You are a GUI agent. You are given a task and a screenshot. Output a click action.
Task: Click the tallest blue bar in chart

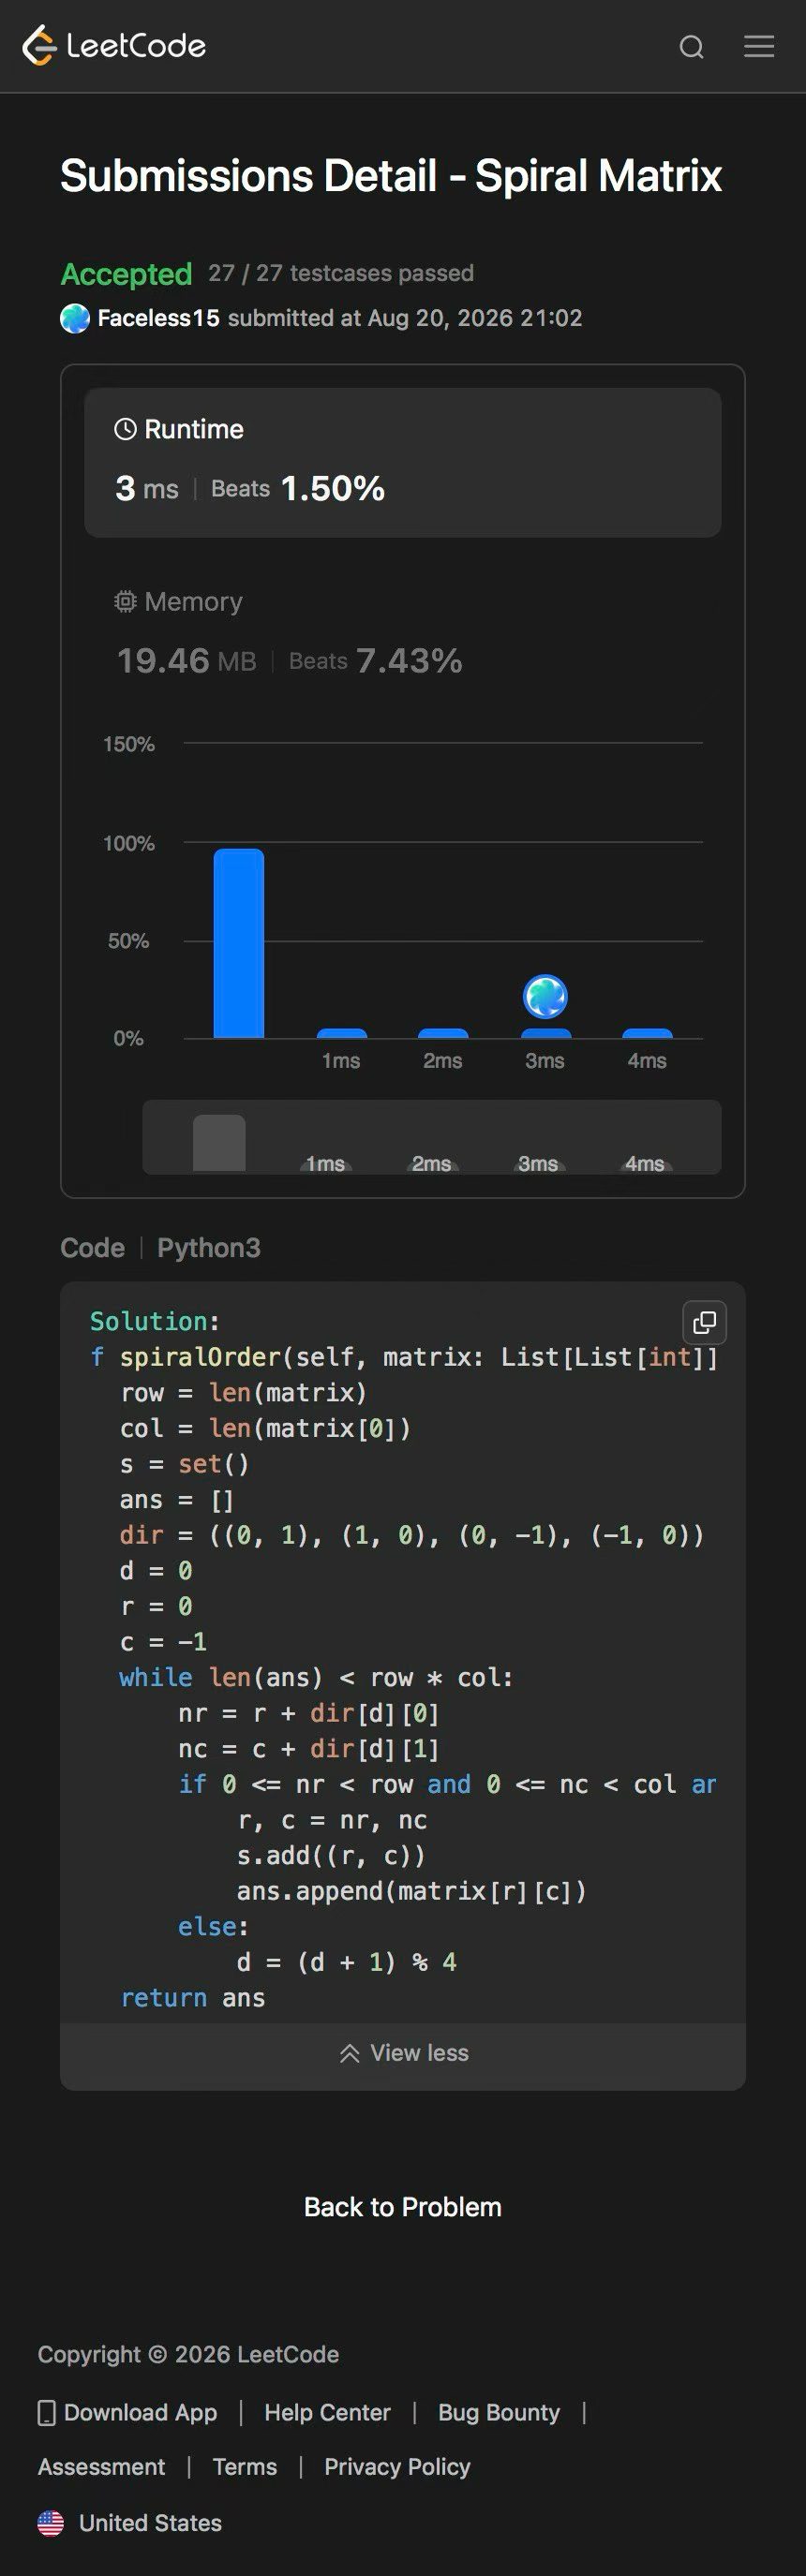coord(239,943)
